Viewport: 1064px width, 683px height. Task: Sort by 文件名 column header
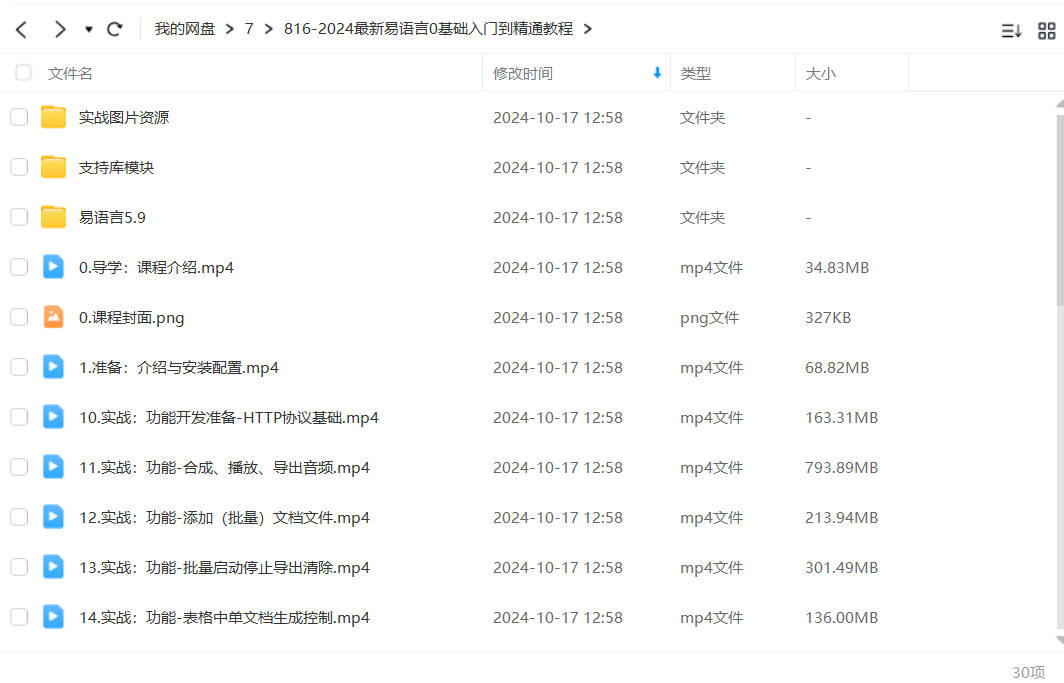click(x=70, y=73)
